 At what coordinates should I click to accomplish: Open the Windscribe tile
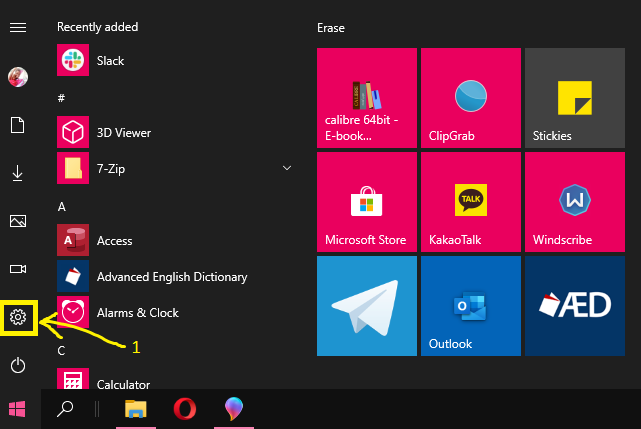pos(575,202)
